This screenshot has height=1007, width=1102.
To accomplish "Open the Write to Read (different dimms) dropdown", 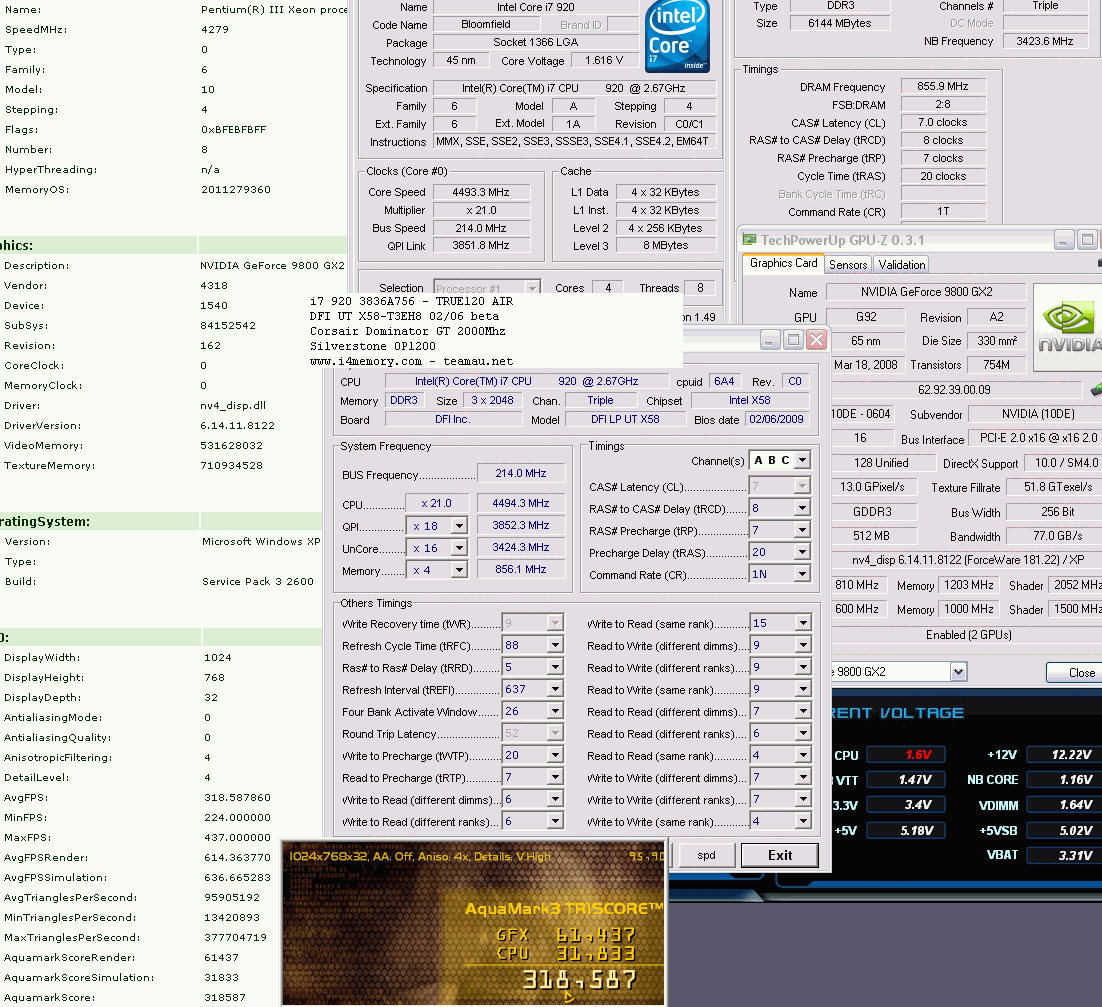I will 555,800.
